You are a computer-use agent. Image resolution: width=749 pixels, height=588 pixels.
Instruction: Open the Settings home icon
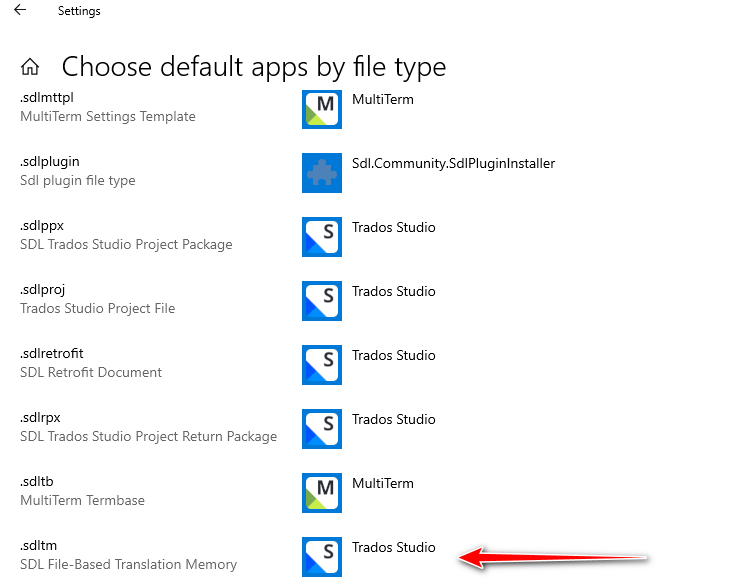[30, 67]
